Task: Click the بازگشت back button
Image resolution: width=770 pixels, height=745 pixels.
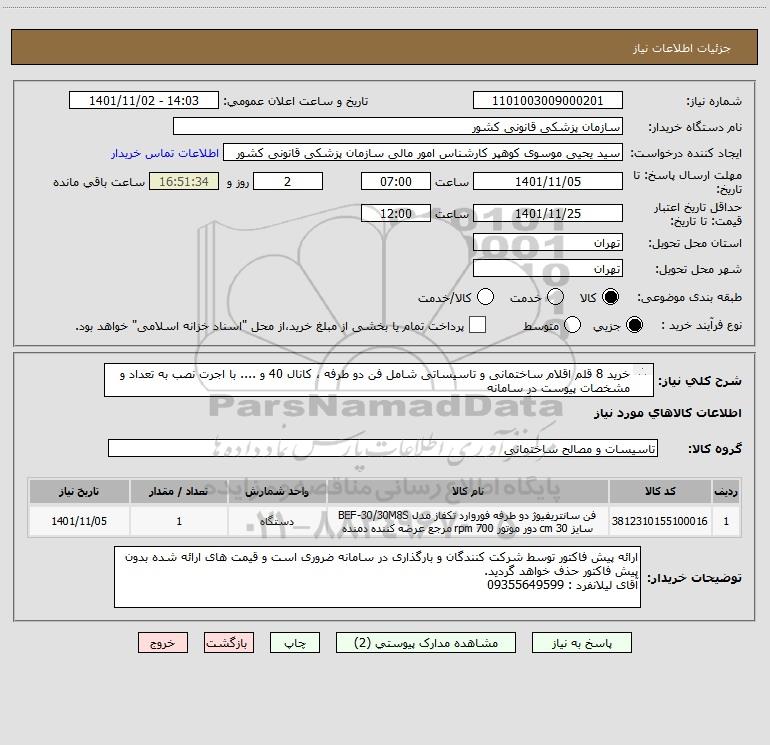Action: (x=229, y=643)
